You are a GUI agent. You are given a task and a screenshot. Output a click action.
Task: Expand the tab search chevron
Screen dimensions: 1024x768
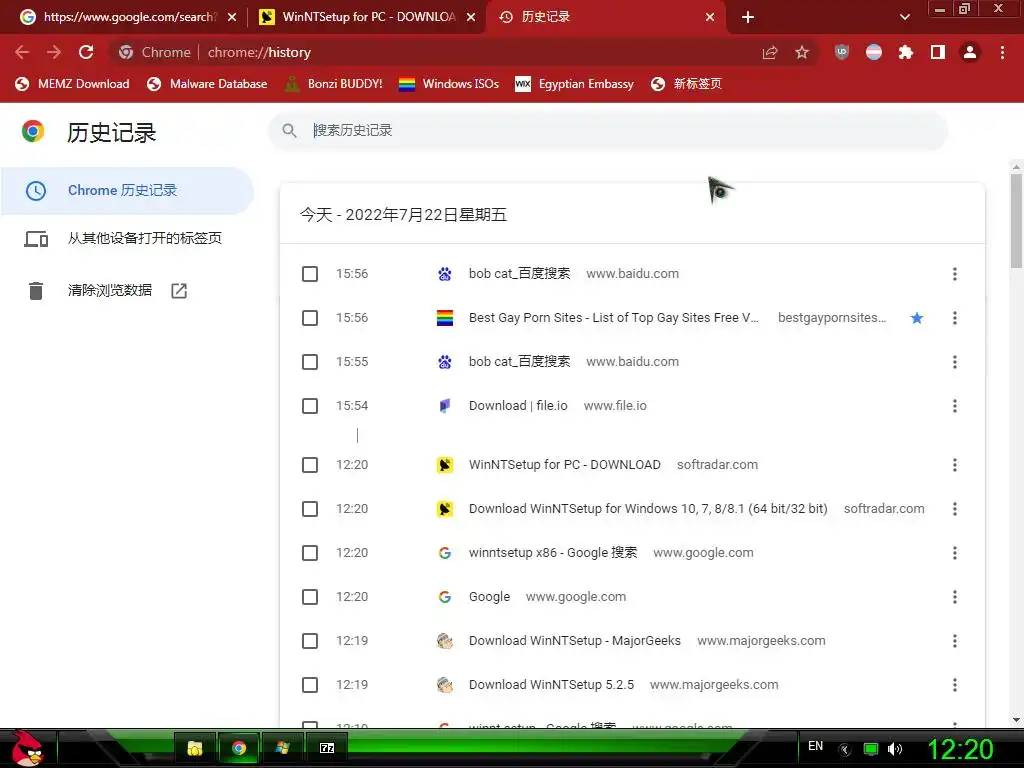pyautogui.click(x=904, y=17)
